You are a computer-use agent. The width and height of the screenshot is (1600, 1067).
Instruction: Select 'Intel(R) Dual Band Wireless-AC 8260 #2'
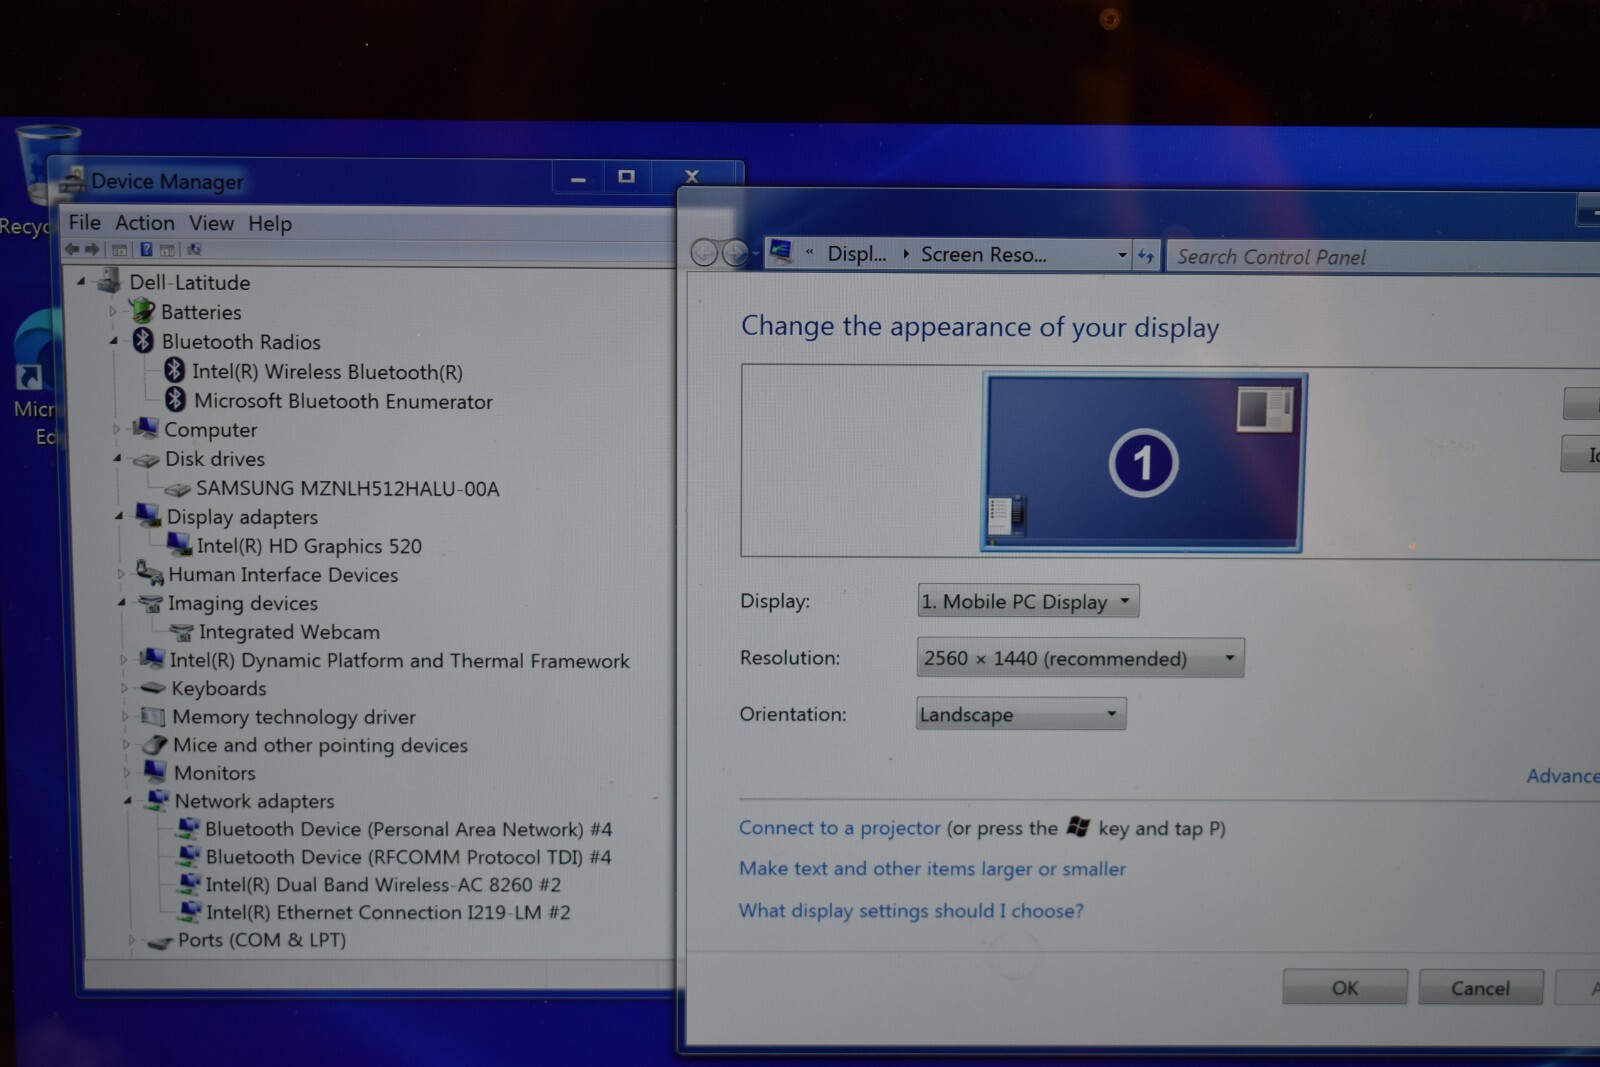tap(383, 885)
